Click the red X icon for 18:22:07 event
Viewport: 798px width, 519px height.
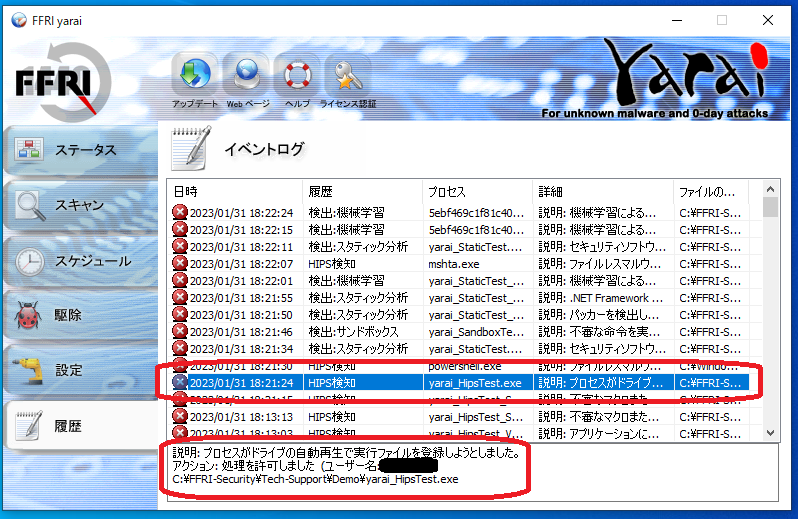pos(180,264)
